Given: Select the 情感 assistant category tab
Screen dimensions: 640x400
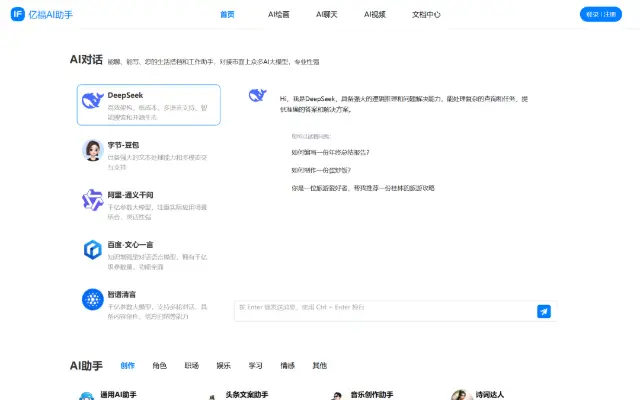Looking at the screenshot, I should coord(287,365).
